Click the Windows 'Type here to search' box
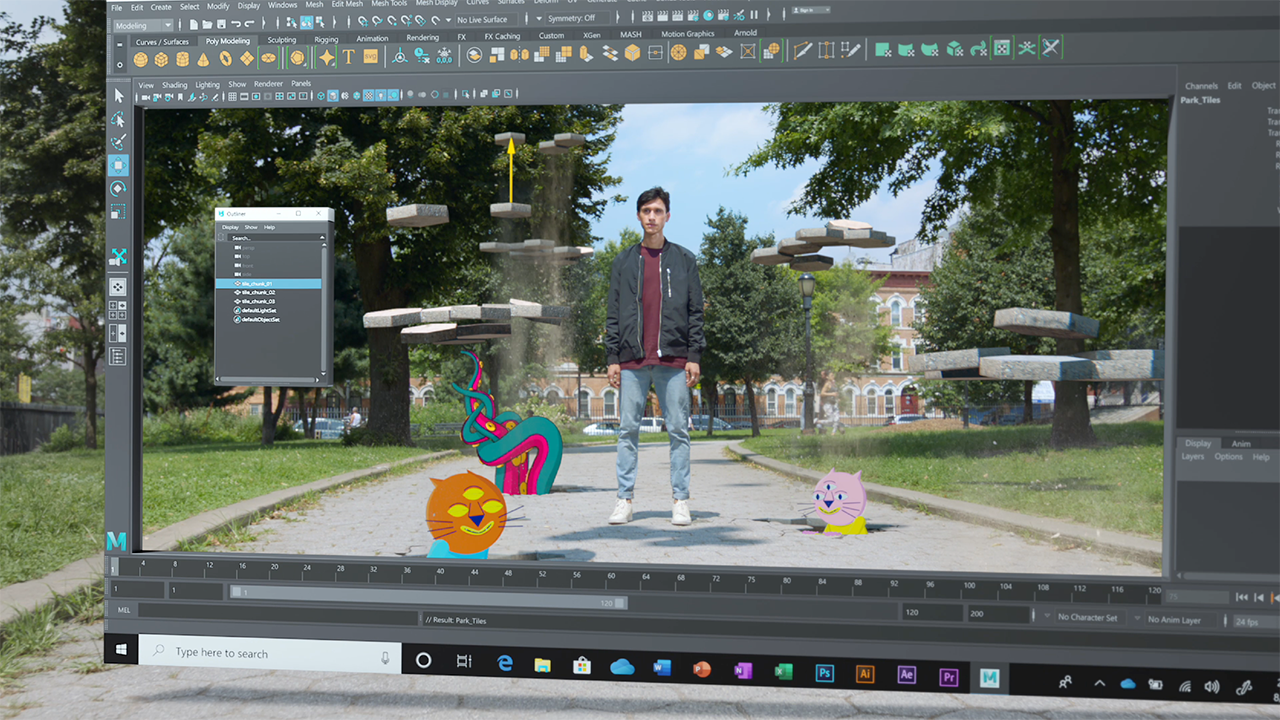 click(x=270, y=653)
